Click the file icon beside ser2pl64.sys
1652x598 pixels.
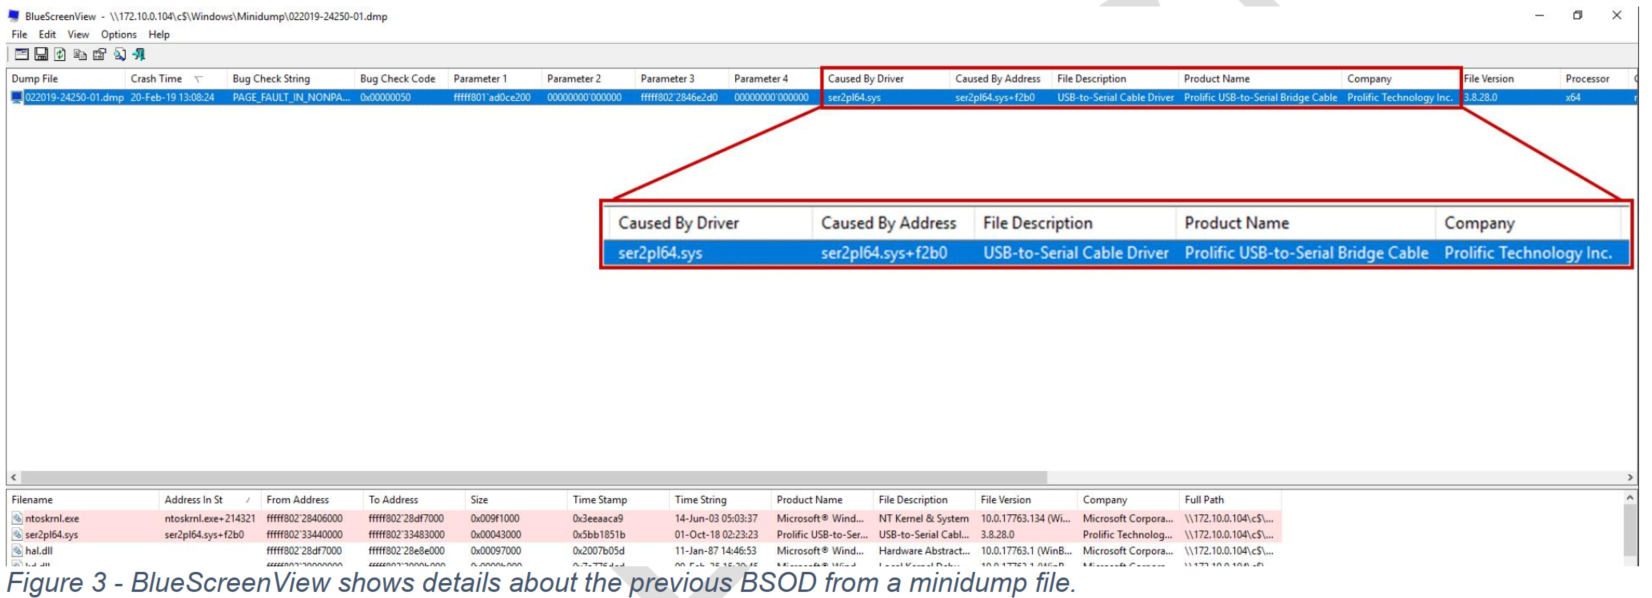point(17,535)
